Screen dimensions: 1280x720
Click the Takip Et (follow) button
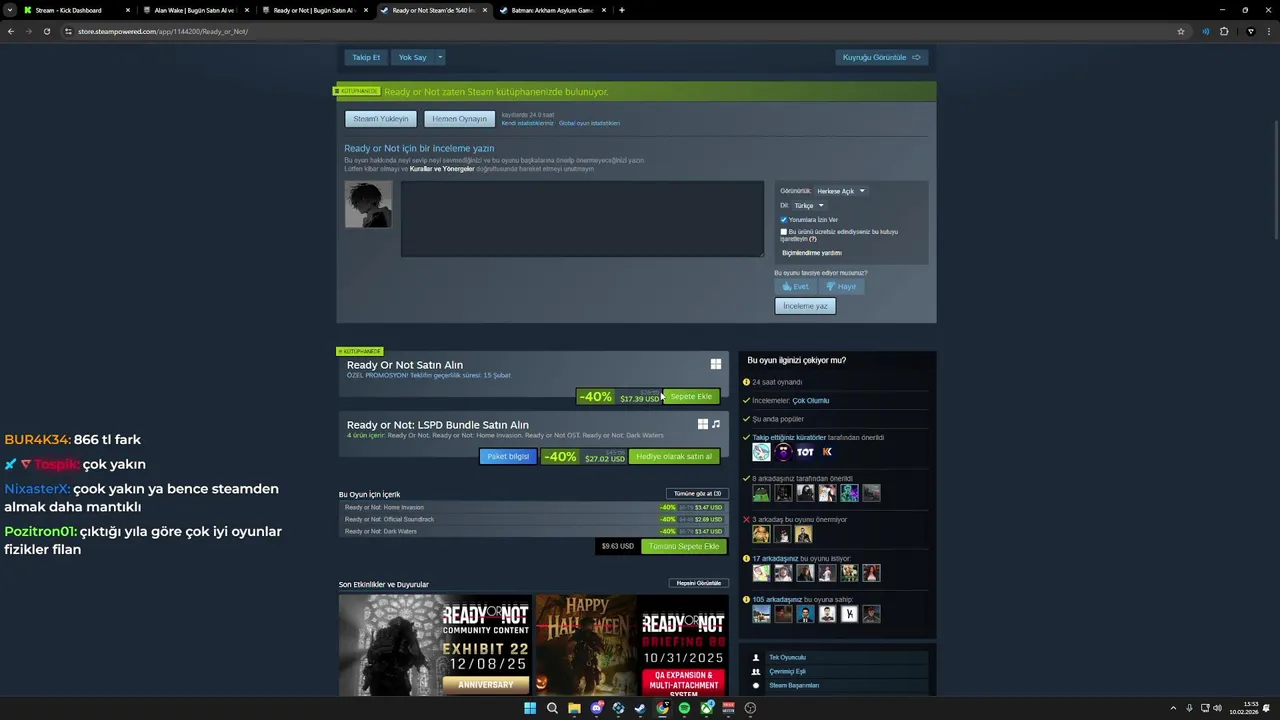click(x=366, y=57)
